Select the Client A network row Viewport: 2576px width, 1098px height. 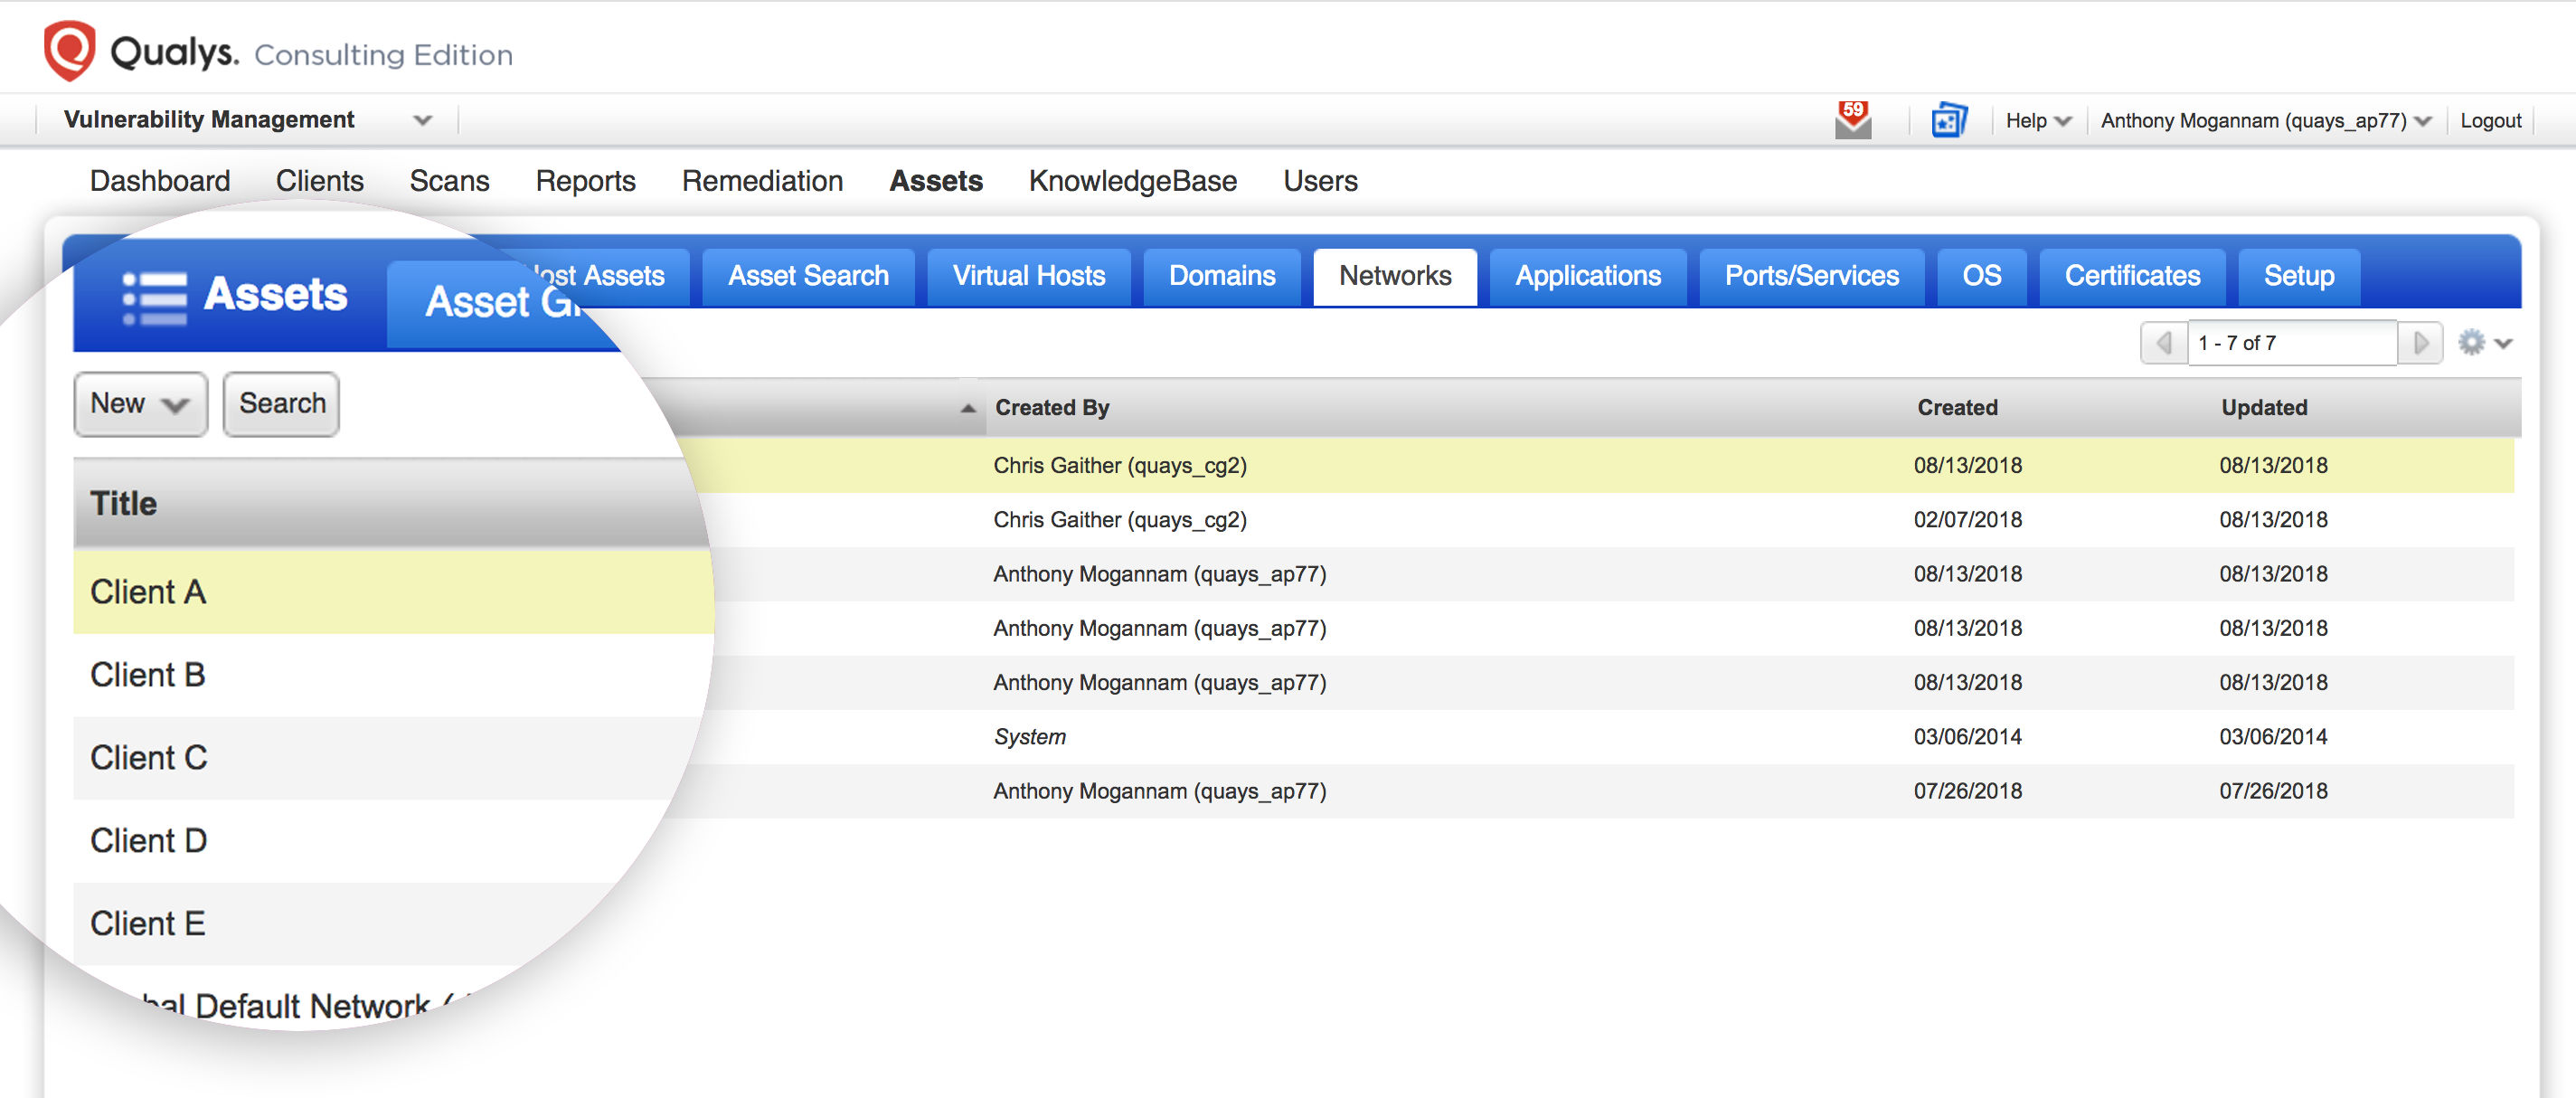tap(393, 592)
